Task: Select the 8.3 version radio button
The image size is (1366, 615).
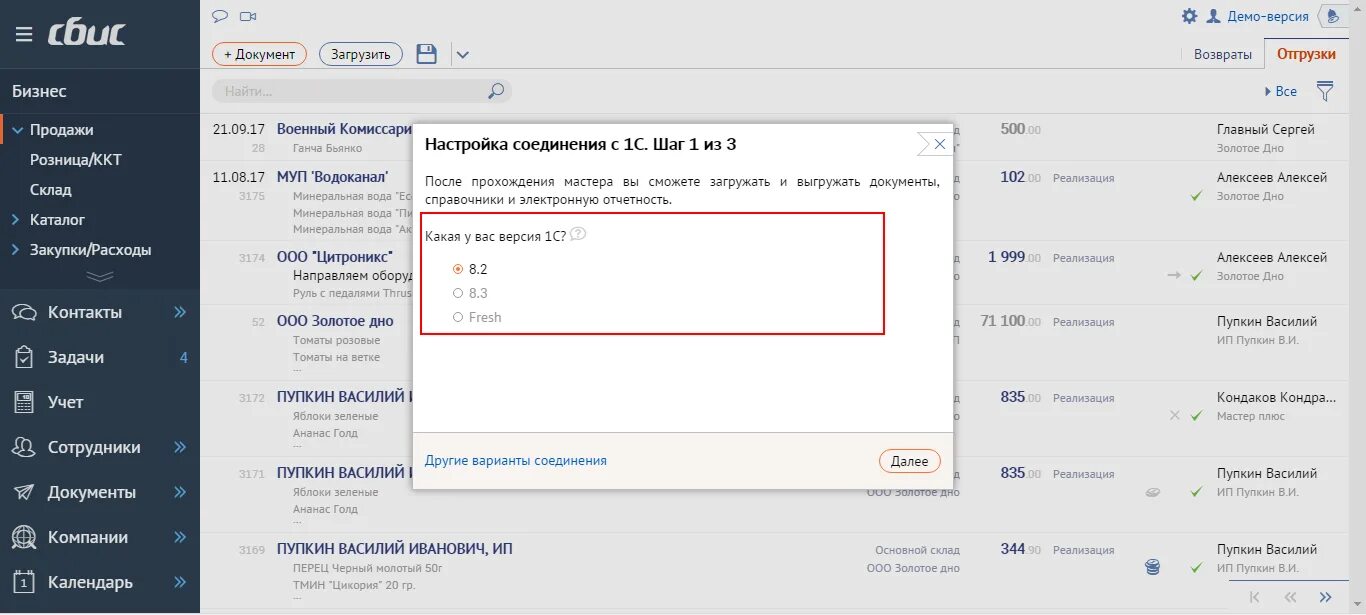Action: pos(458,293)
